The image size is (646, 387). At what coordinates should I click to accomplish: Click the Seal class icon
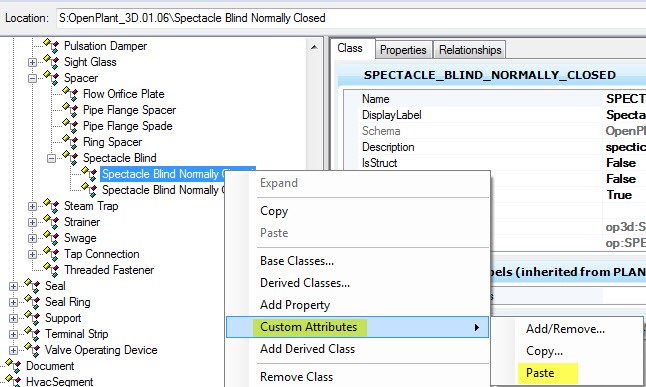tap(32, 286)
